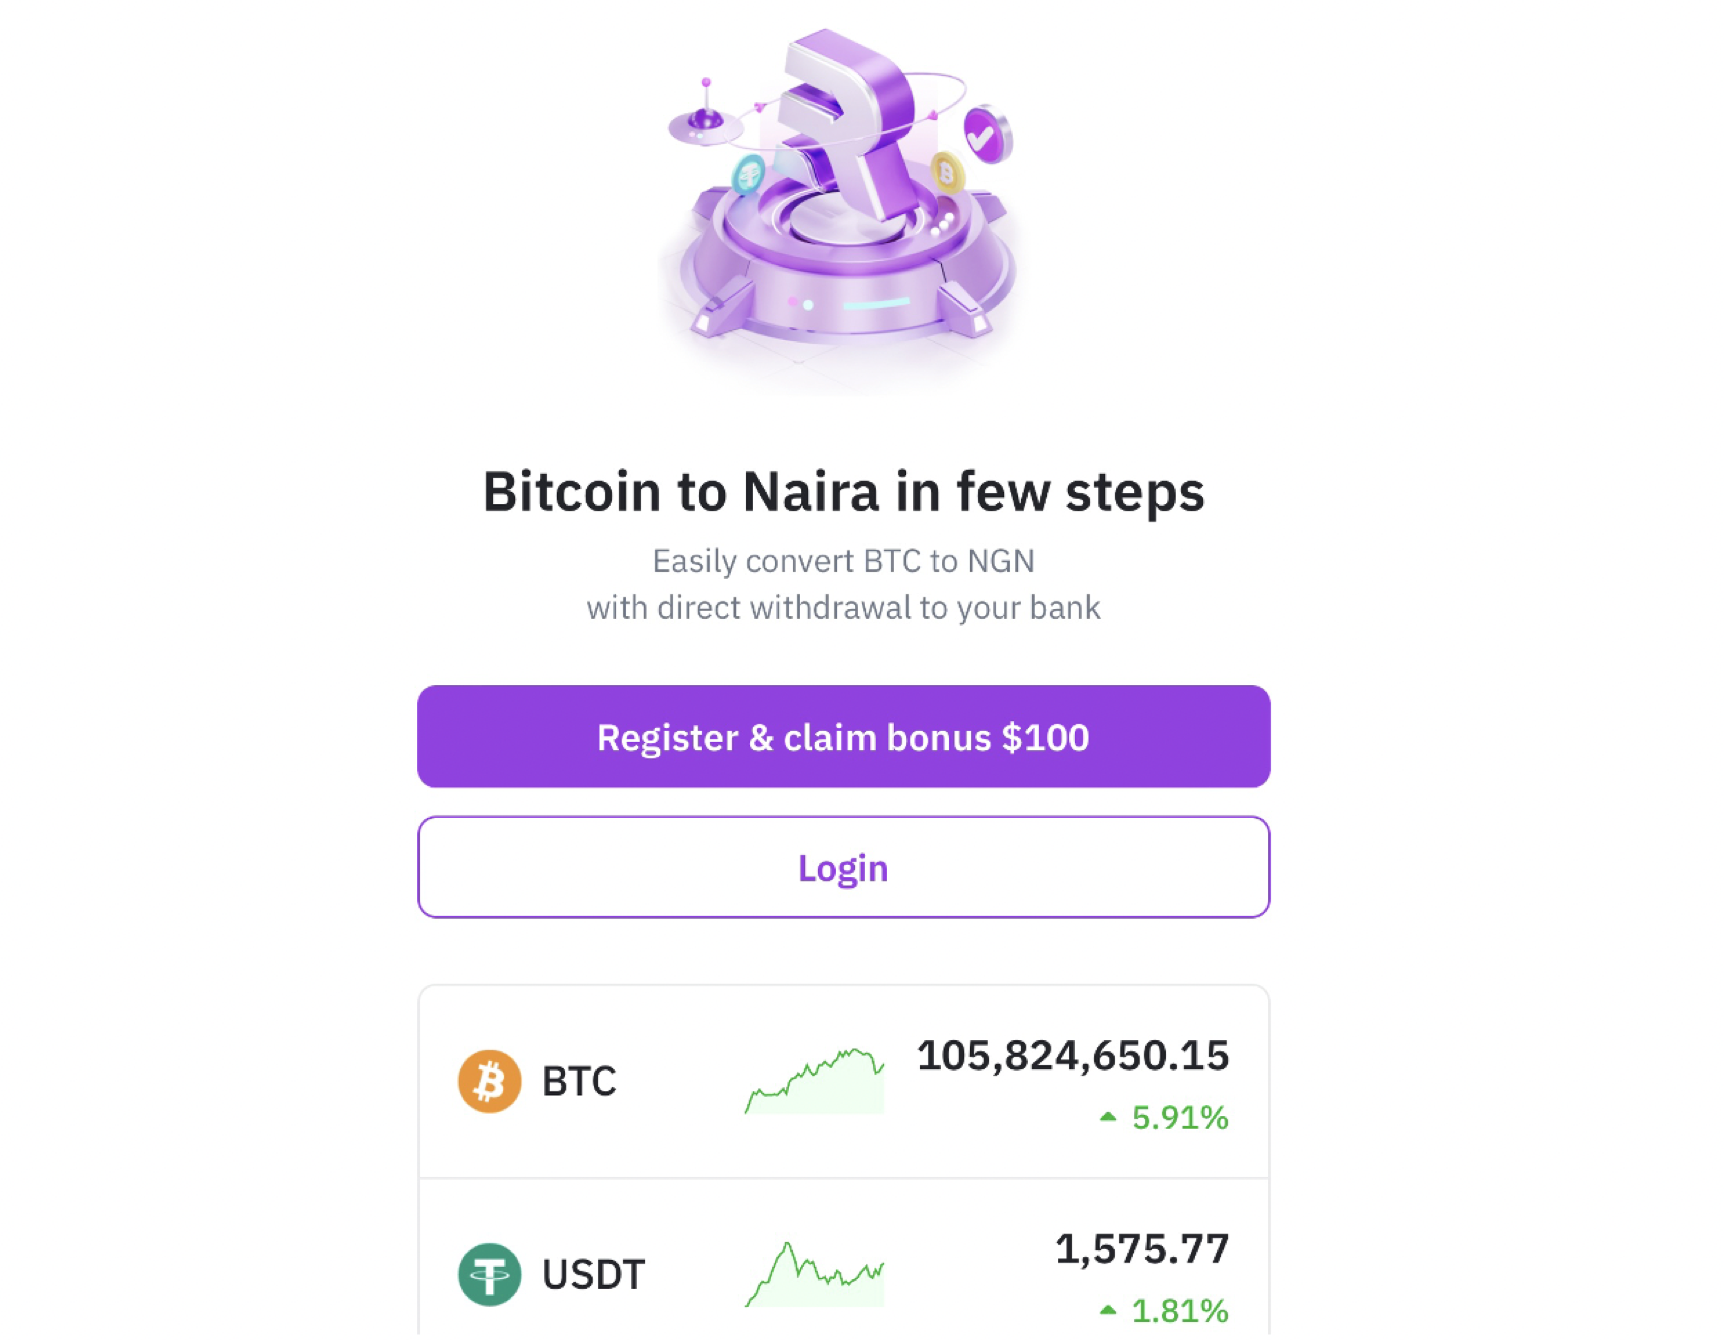Click the BTC price 105,824,650.15
The height and width of the screenshot is (1340, 1726).
coord(1073,1055)
